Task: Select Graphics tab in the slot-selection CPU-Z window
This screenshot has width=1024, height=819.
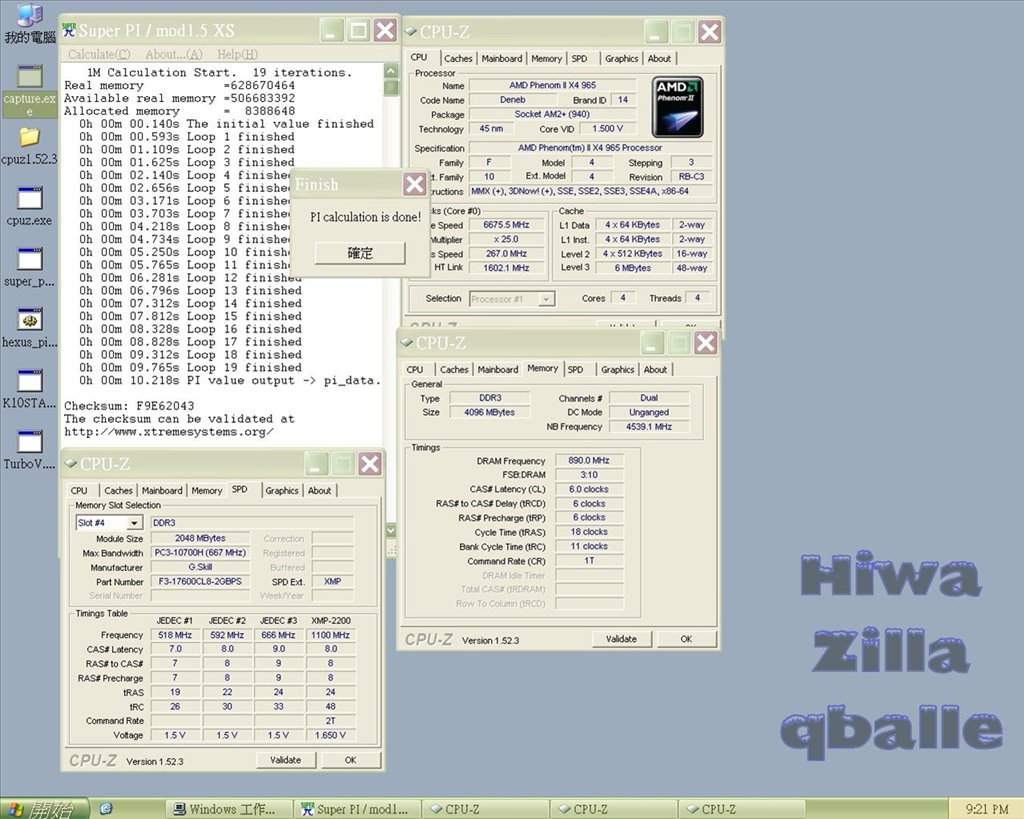Action: [x=281, y=490]
